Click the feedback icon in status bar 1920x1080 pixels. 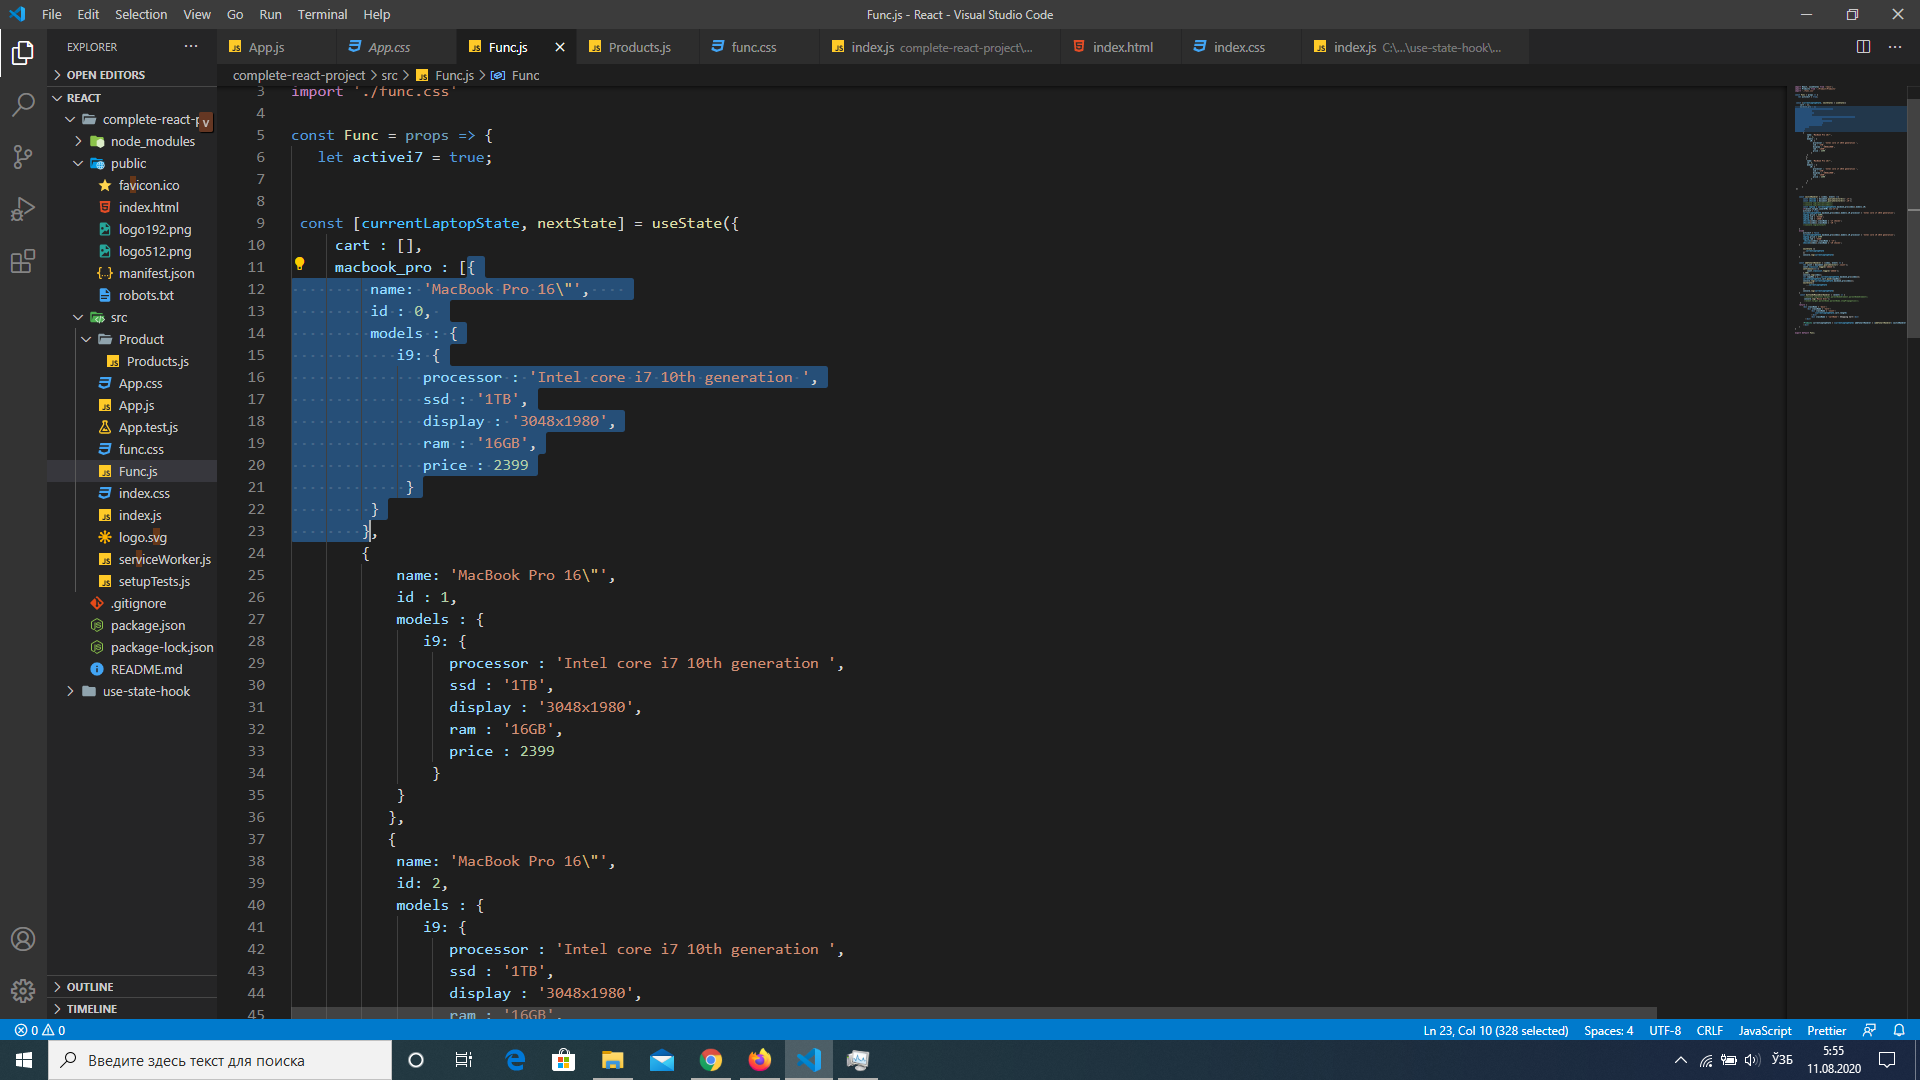[x=1869, y=1030]
